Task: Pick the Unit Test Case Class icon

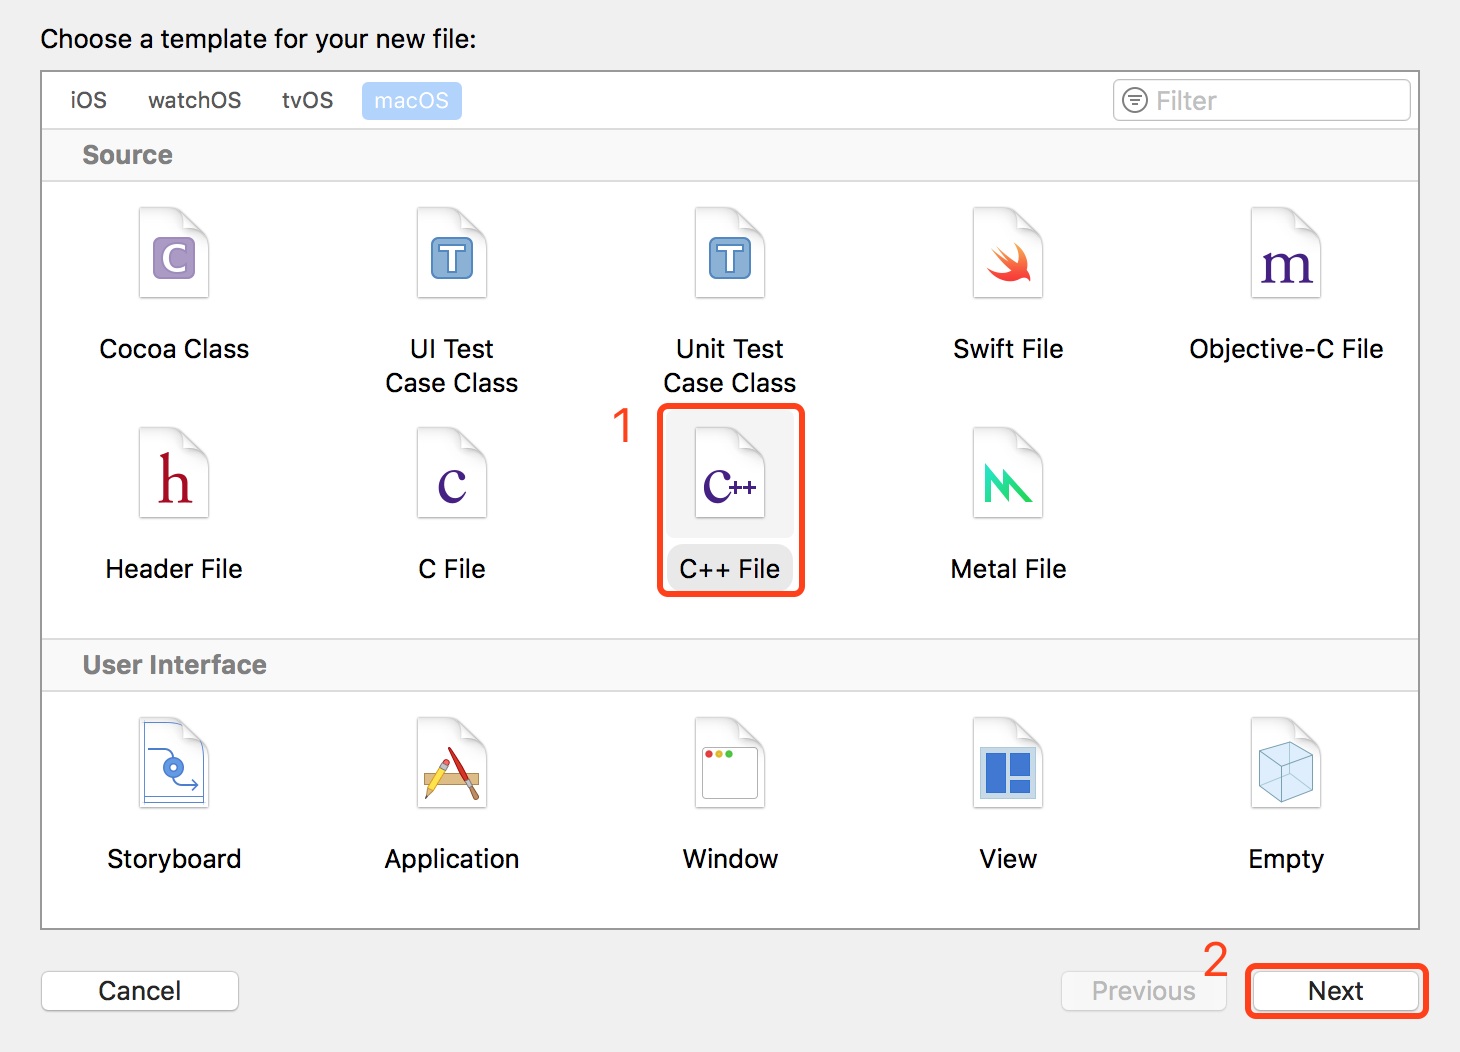Action: click(730, 253)
